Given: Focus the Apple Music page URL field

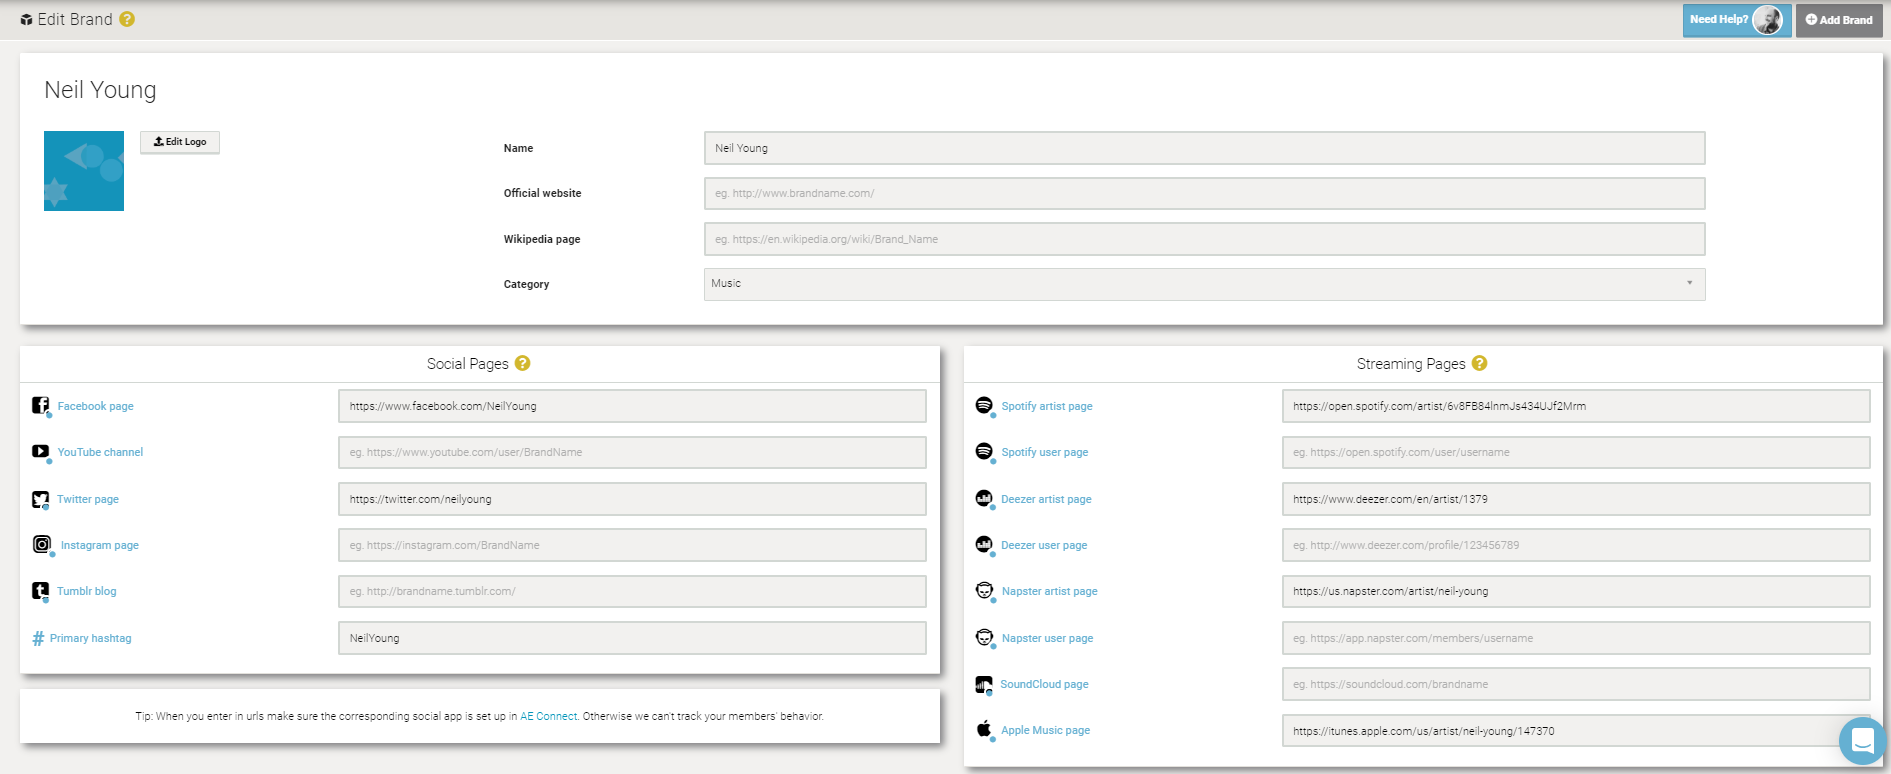Looking at the screenshot, I should point(1576,730).
